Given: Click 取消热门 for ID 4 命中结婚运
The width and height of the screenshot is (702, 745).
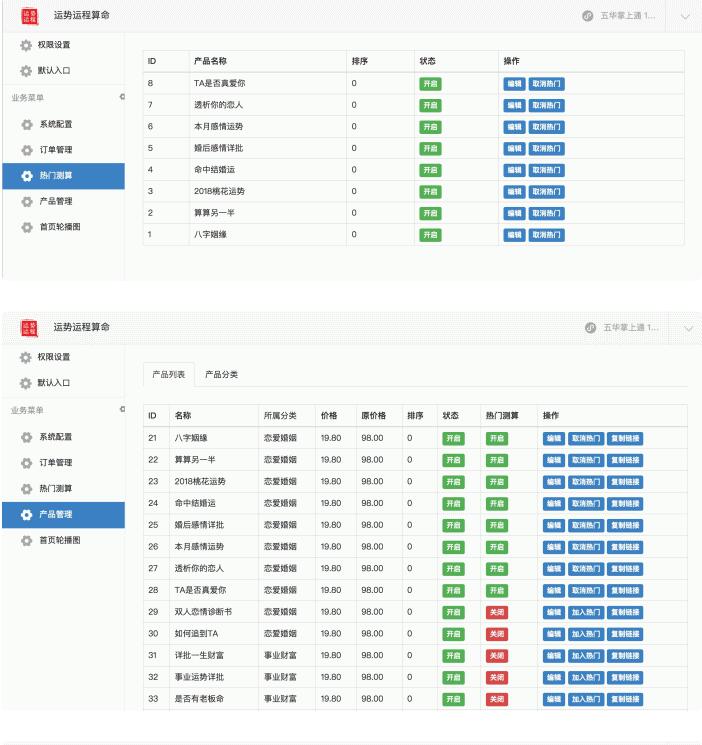Looking at the screenshot, I should click(546, 170).
